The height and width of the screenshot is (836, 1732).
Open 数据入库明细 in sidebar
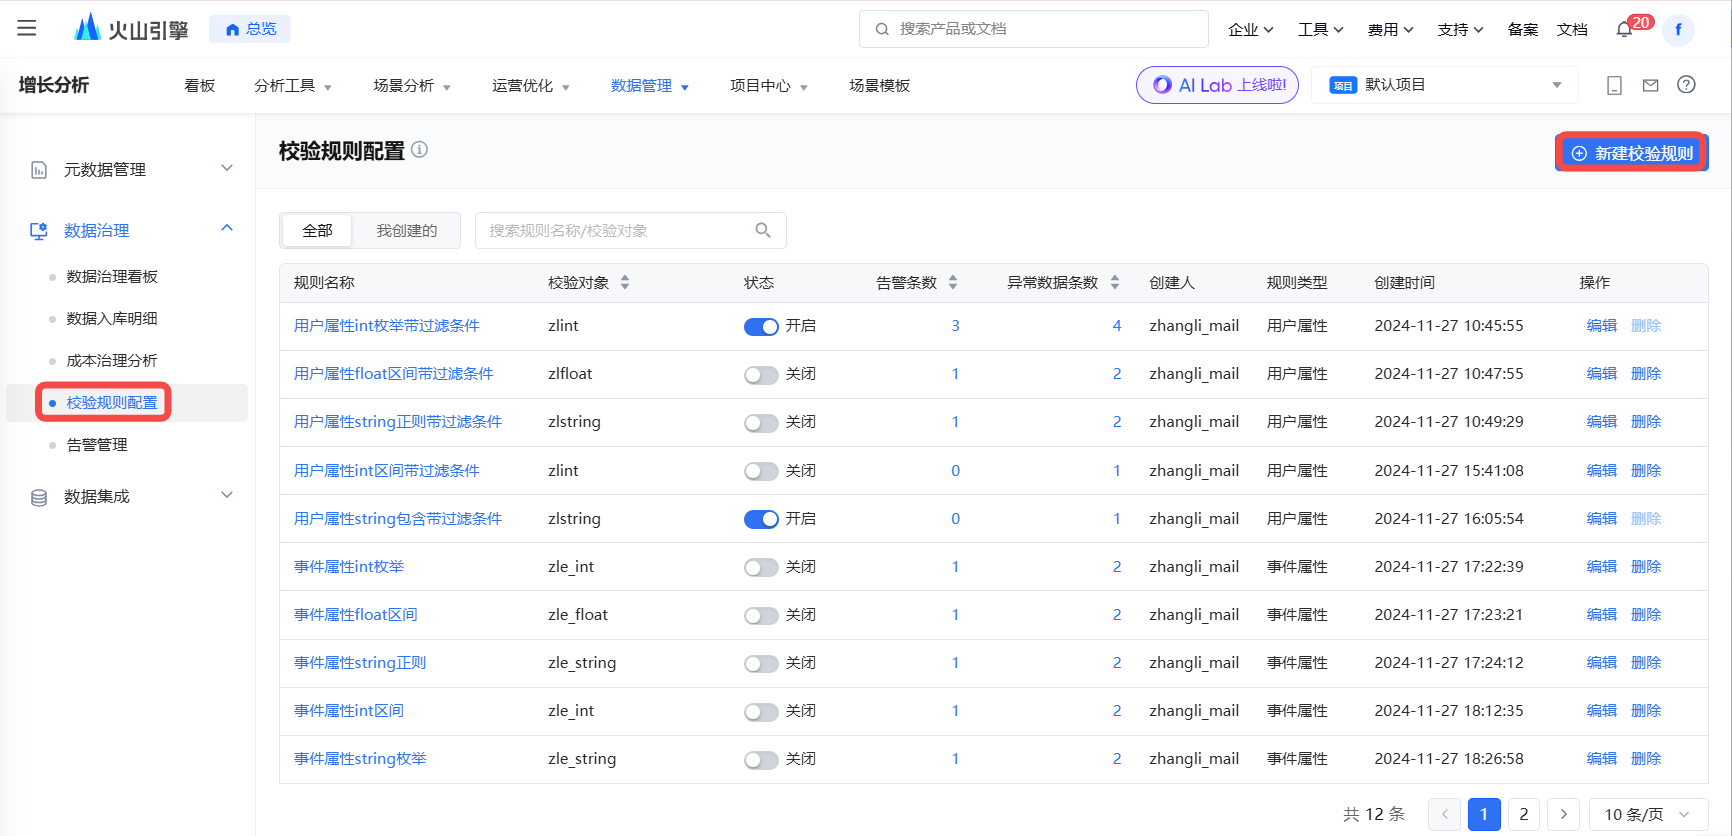coord(112,319)
